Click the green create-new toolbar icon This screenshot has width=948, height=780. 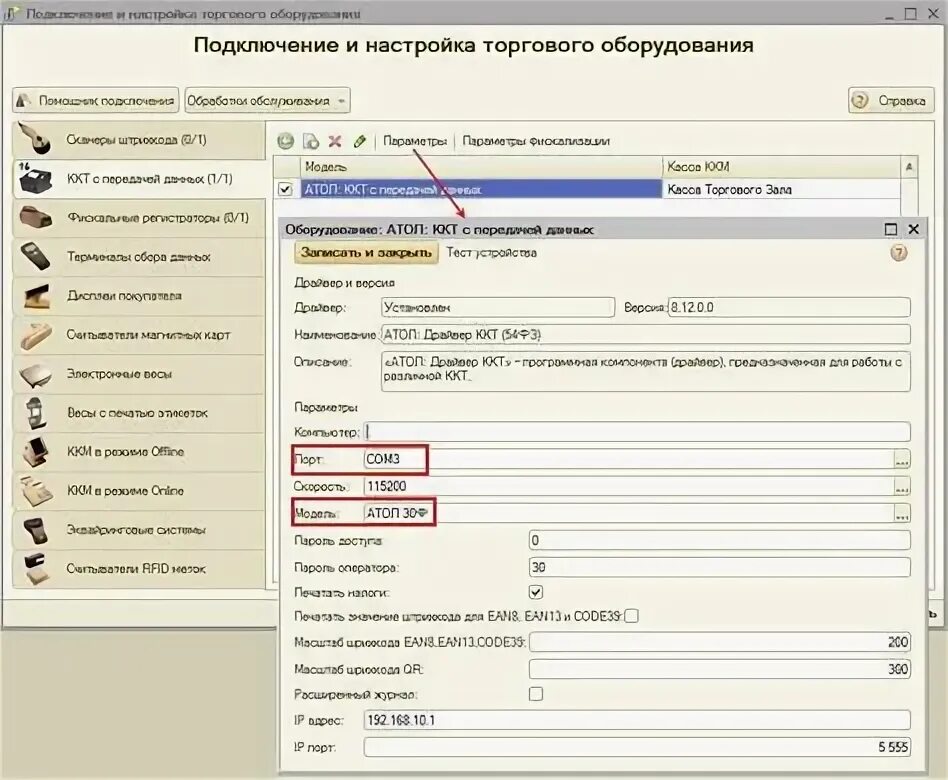(285, 141)
